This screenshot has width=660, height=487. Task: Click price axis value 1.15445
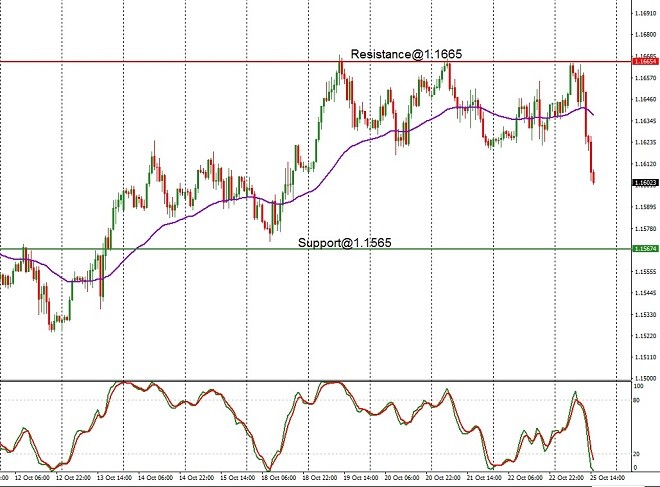click(646, 293)
